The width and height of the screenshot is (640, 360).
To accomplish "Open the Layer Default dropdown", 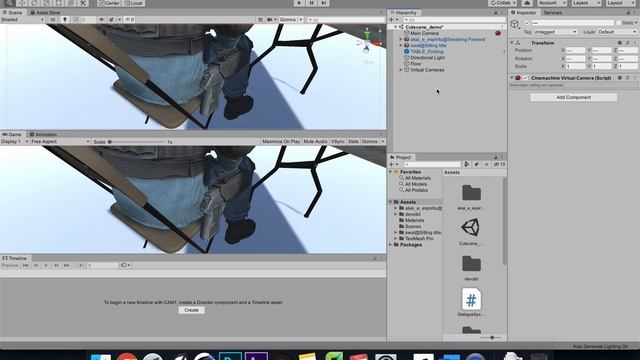I will pos(617,32).
